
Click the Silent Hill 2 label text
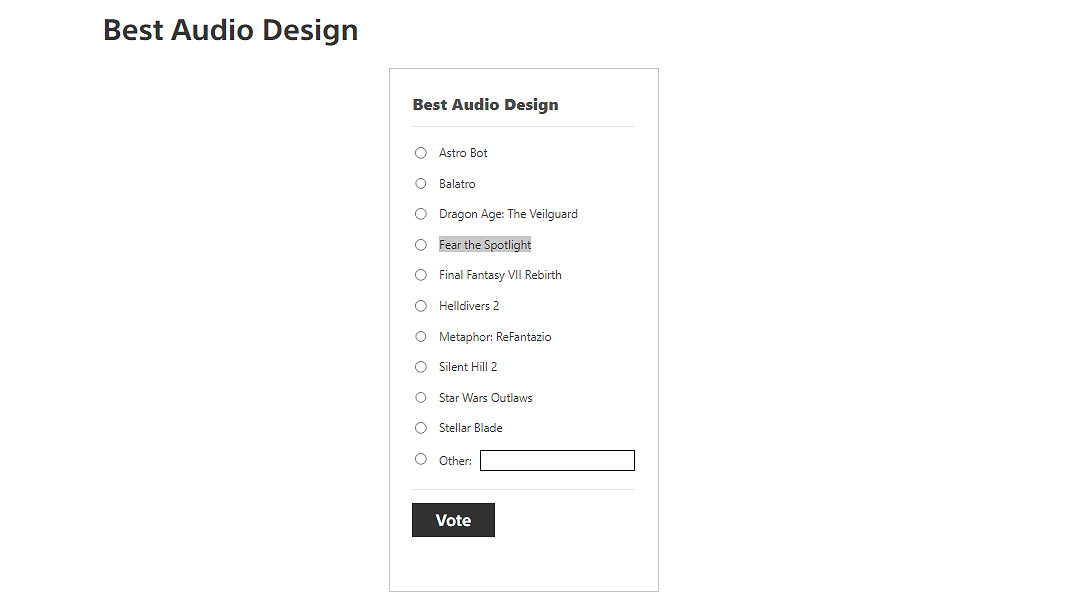click(x=468, y=367)
